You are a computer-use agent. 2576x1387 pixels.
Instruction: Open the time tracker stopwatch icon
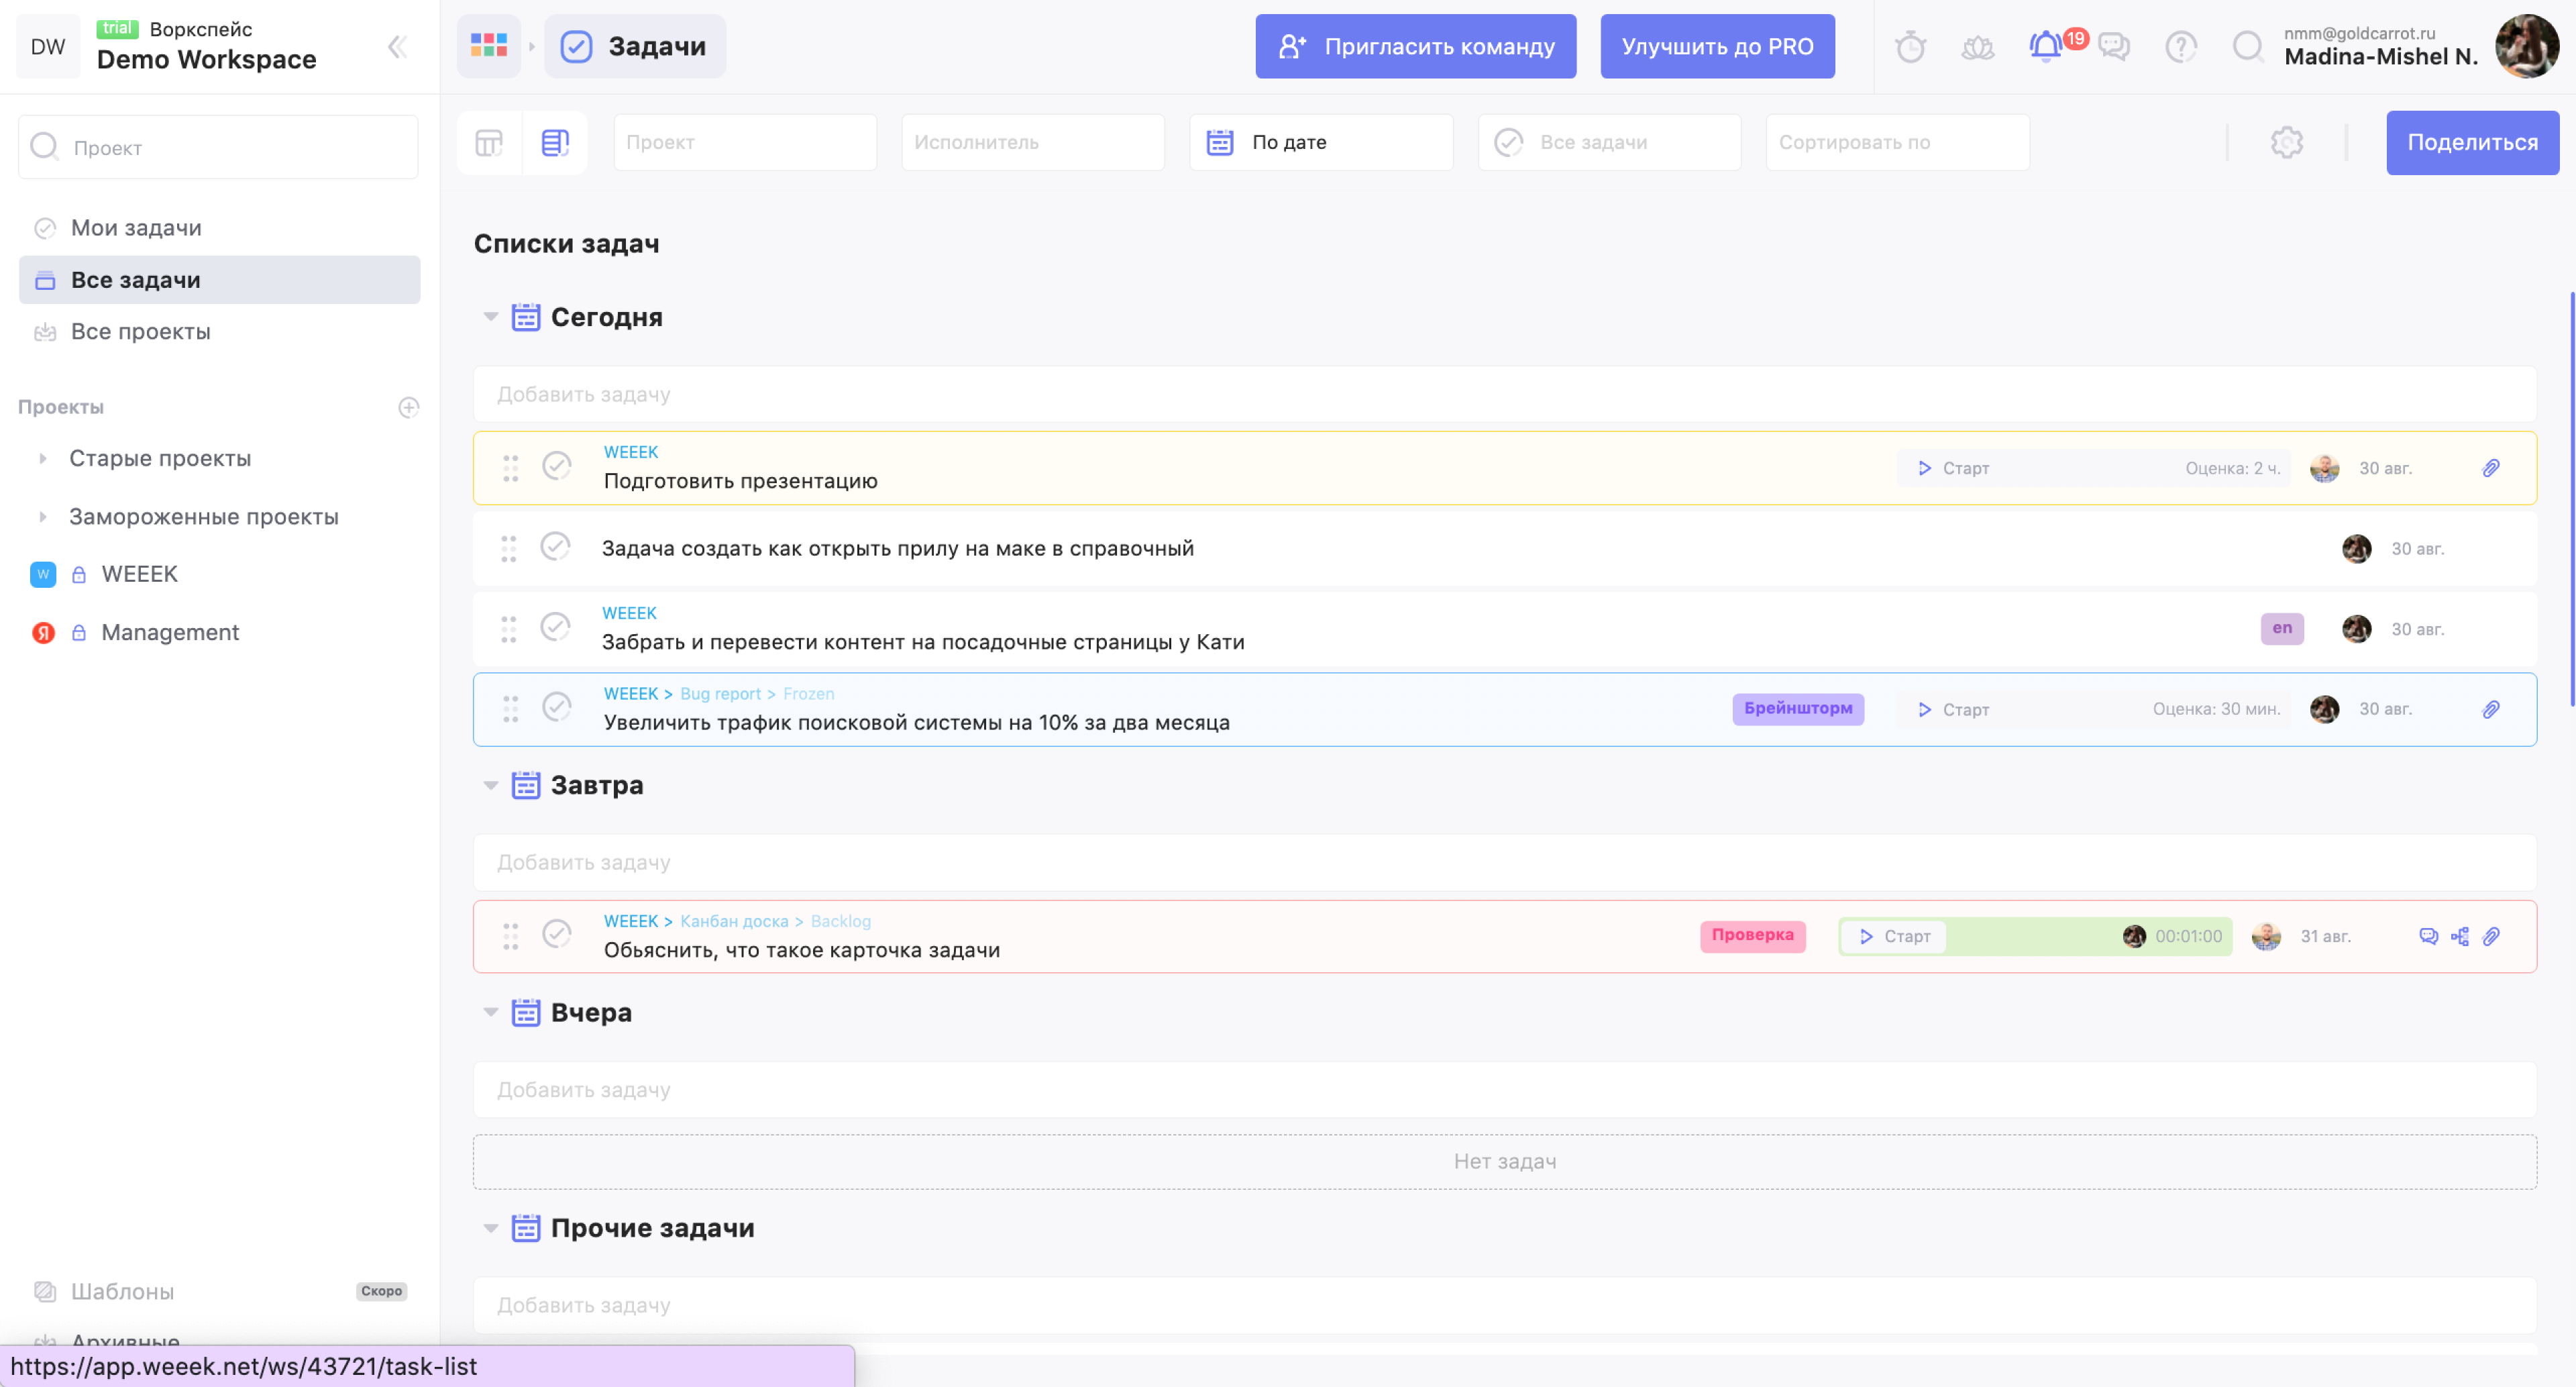(x=1910, y=47)
